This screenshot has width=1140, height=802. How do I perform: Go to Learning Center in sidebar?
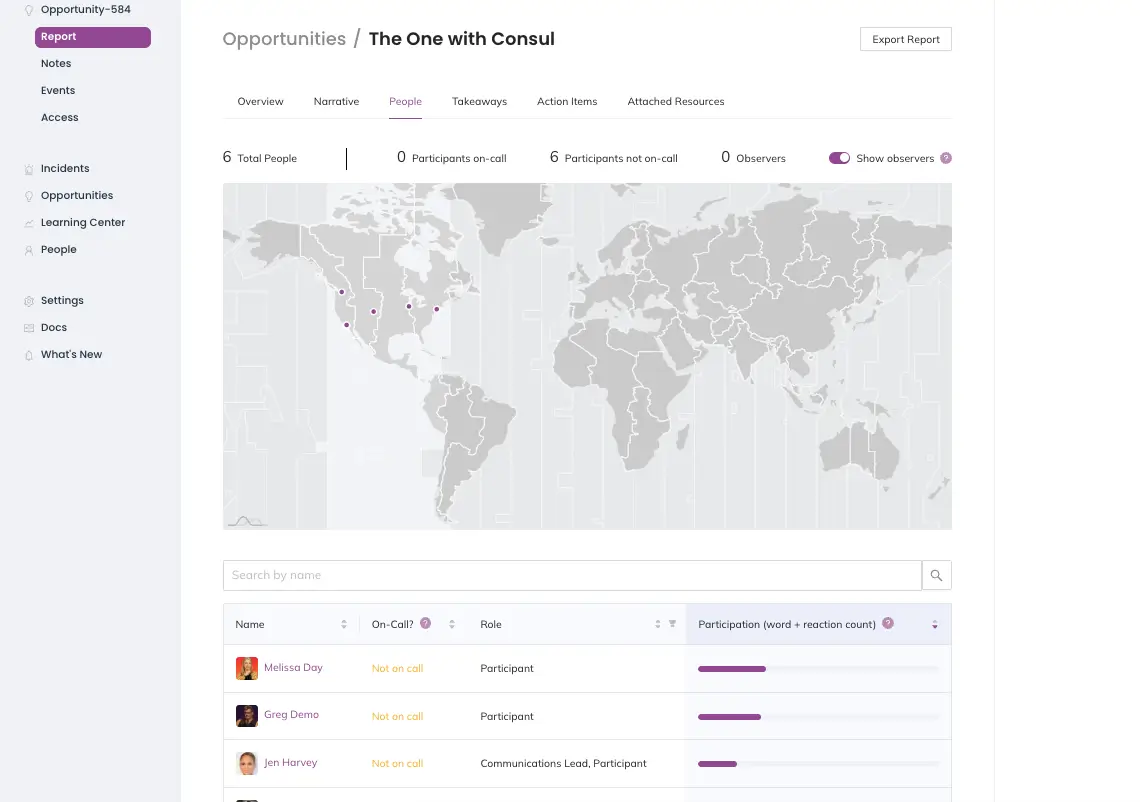tap(83, 222)
